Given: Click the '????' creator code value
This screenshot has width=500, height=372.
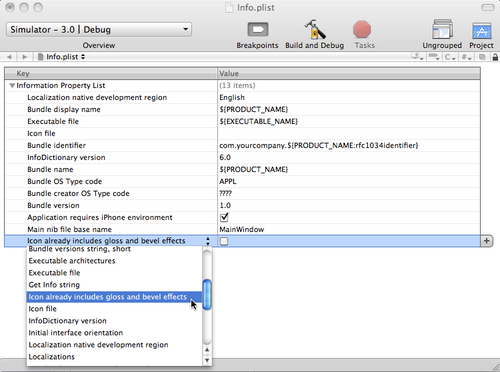Looking at the screenshot, I should [x=349, y=194].
